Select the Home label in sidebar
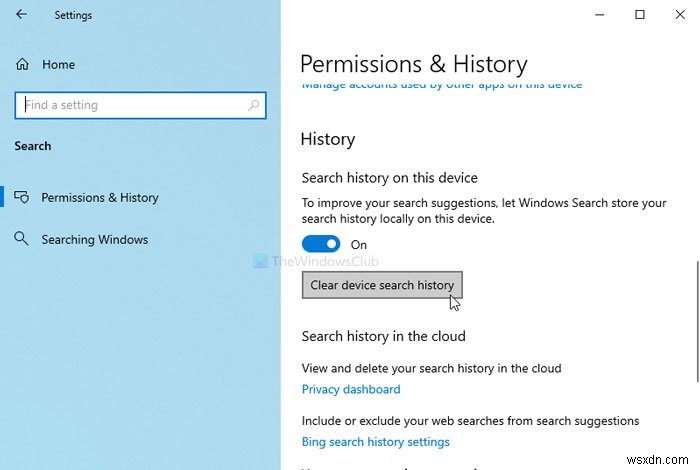Screen dimensions: 700x470 pos(58,65)
